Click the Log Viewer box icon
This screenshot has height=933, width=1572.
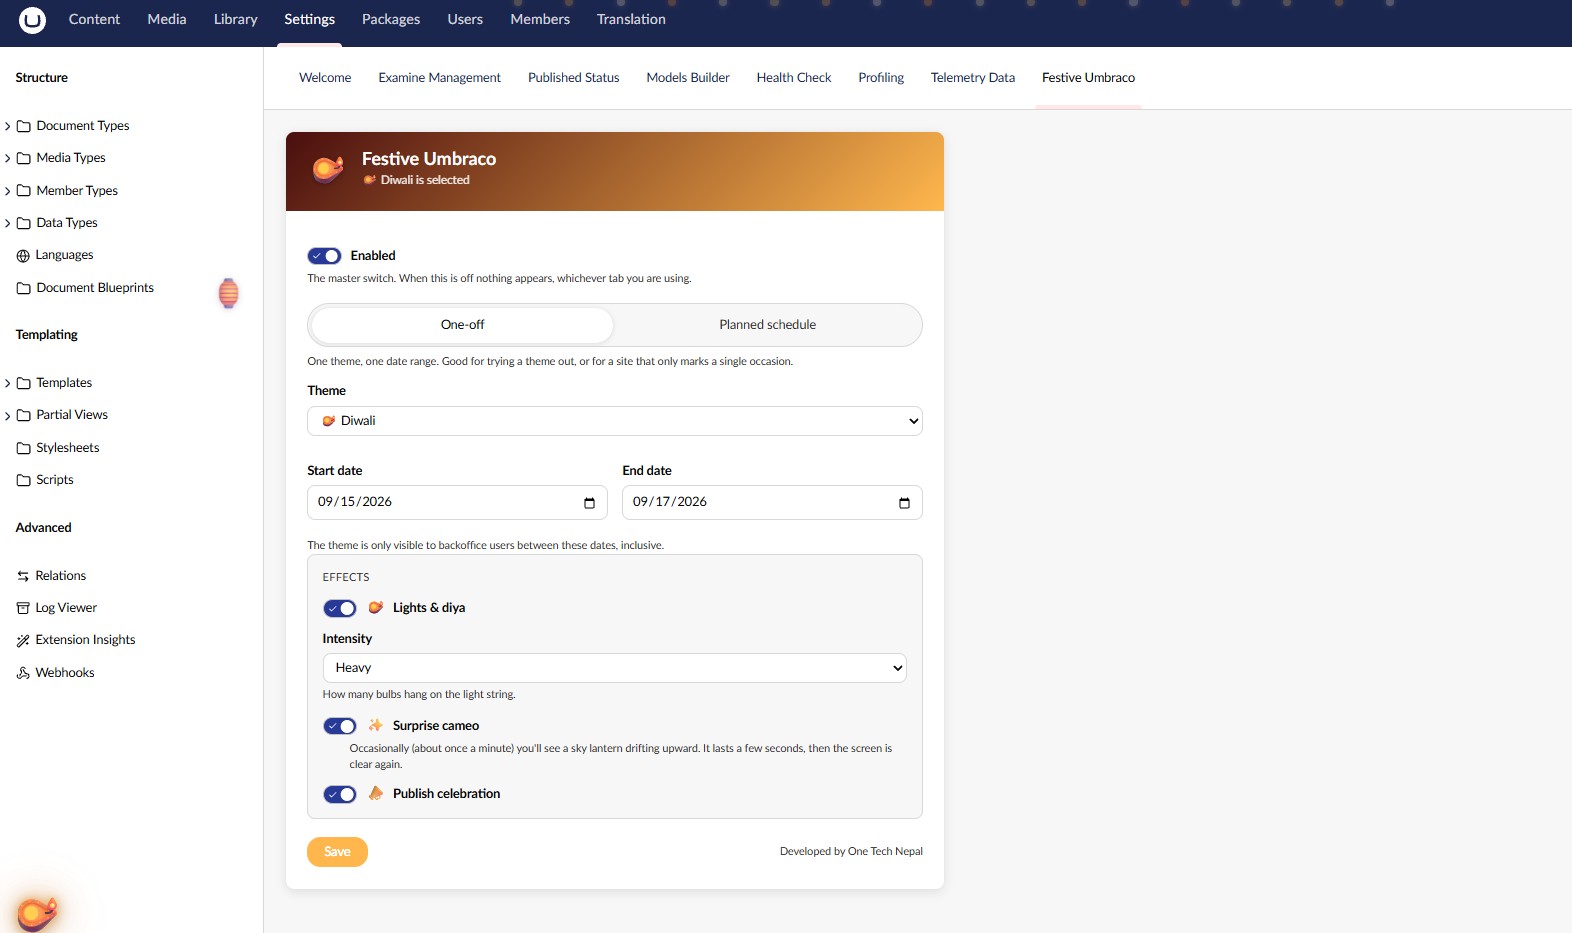pyautogui.click(x=24, y=608)
